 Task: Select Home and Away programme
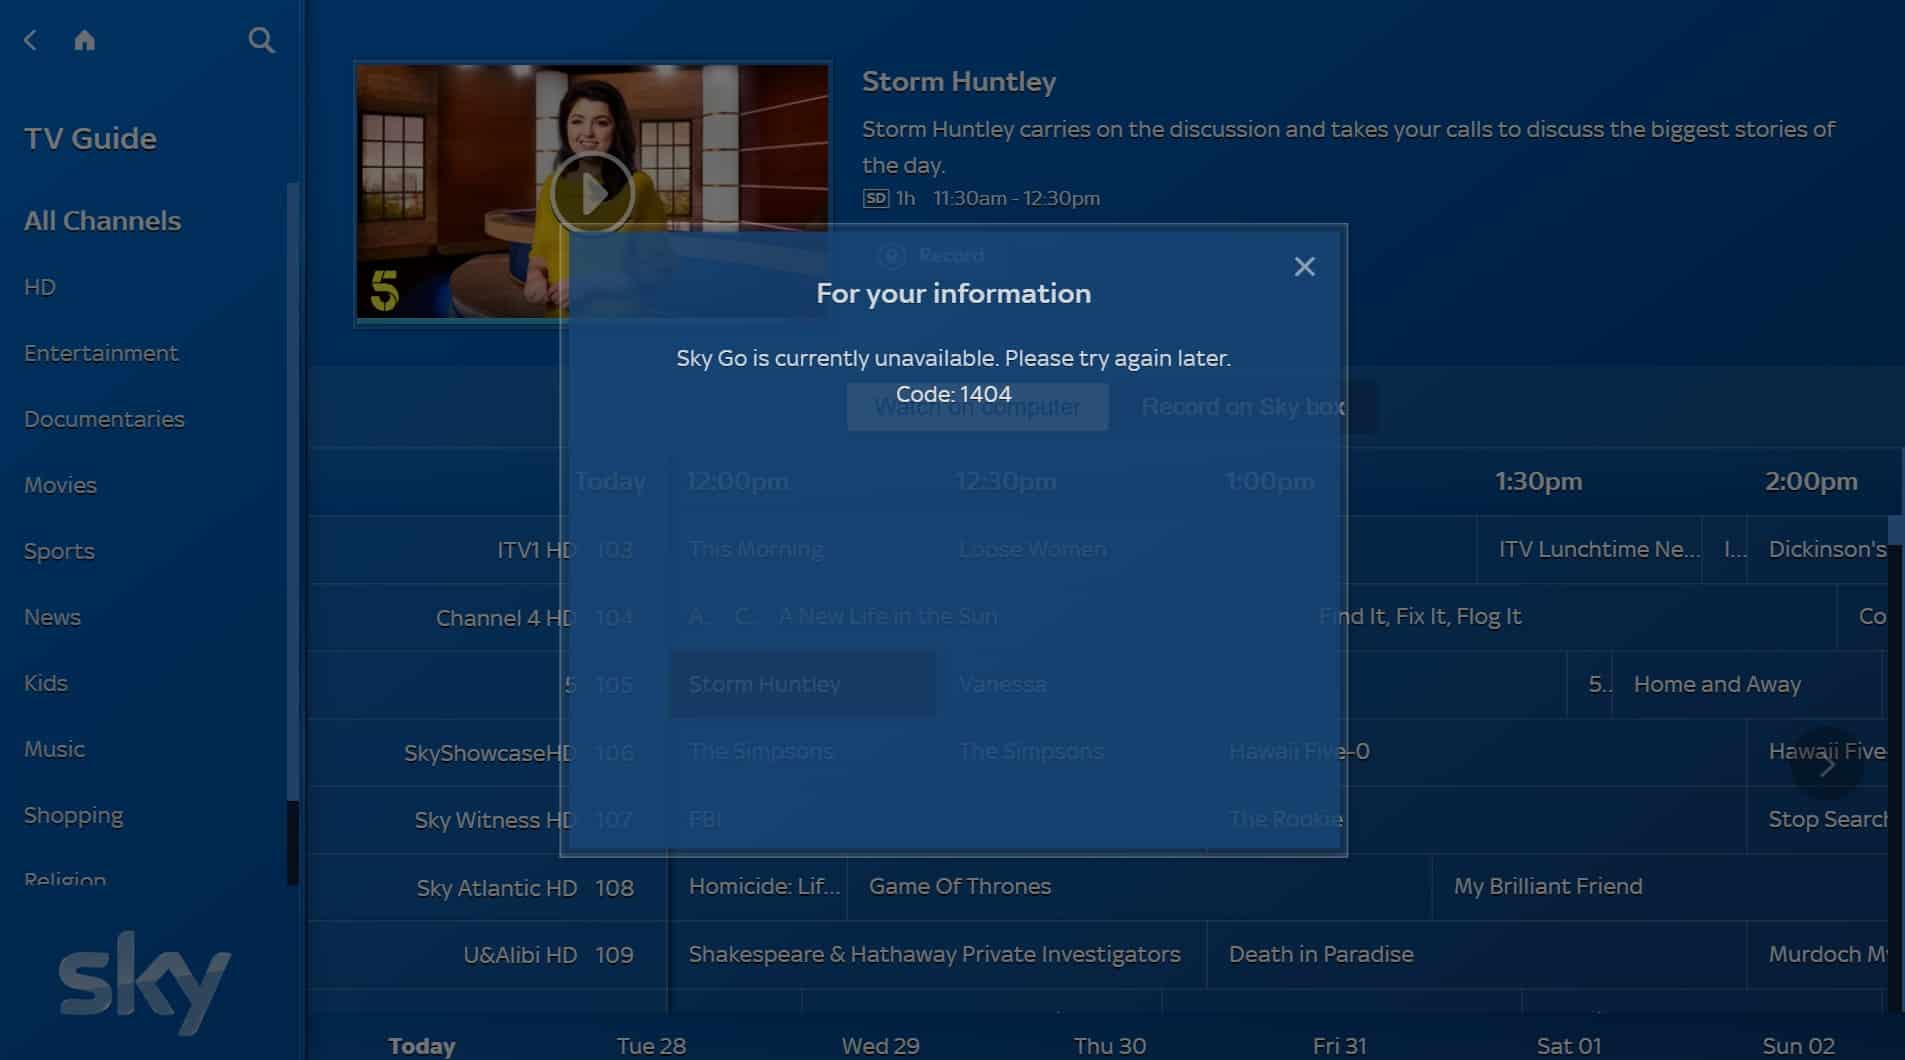(x=1747, y=684)
